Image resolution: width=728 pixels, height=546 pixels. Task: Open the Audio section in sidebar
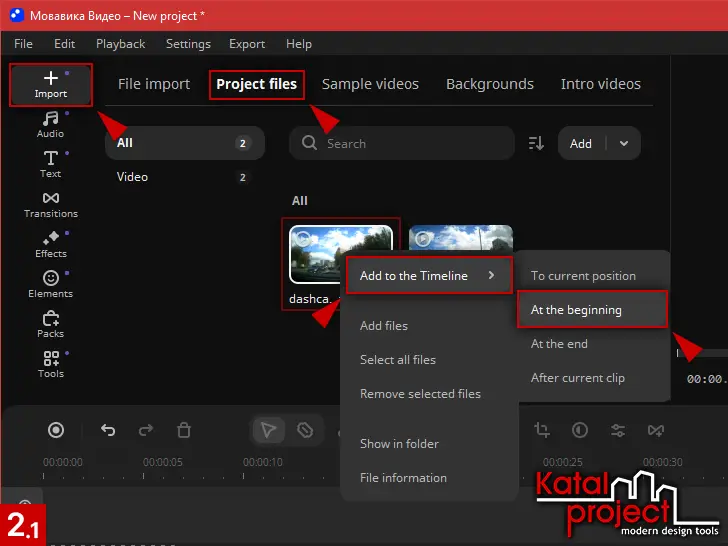[x=51, y=125]
